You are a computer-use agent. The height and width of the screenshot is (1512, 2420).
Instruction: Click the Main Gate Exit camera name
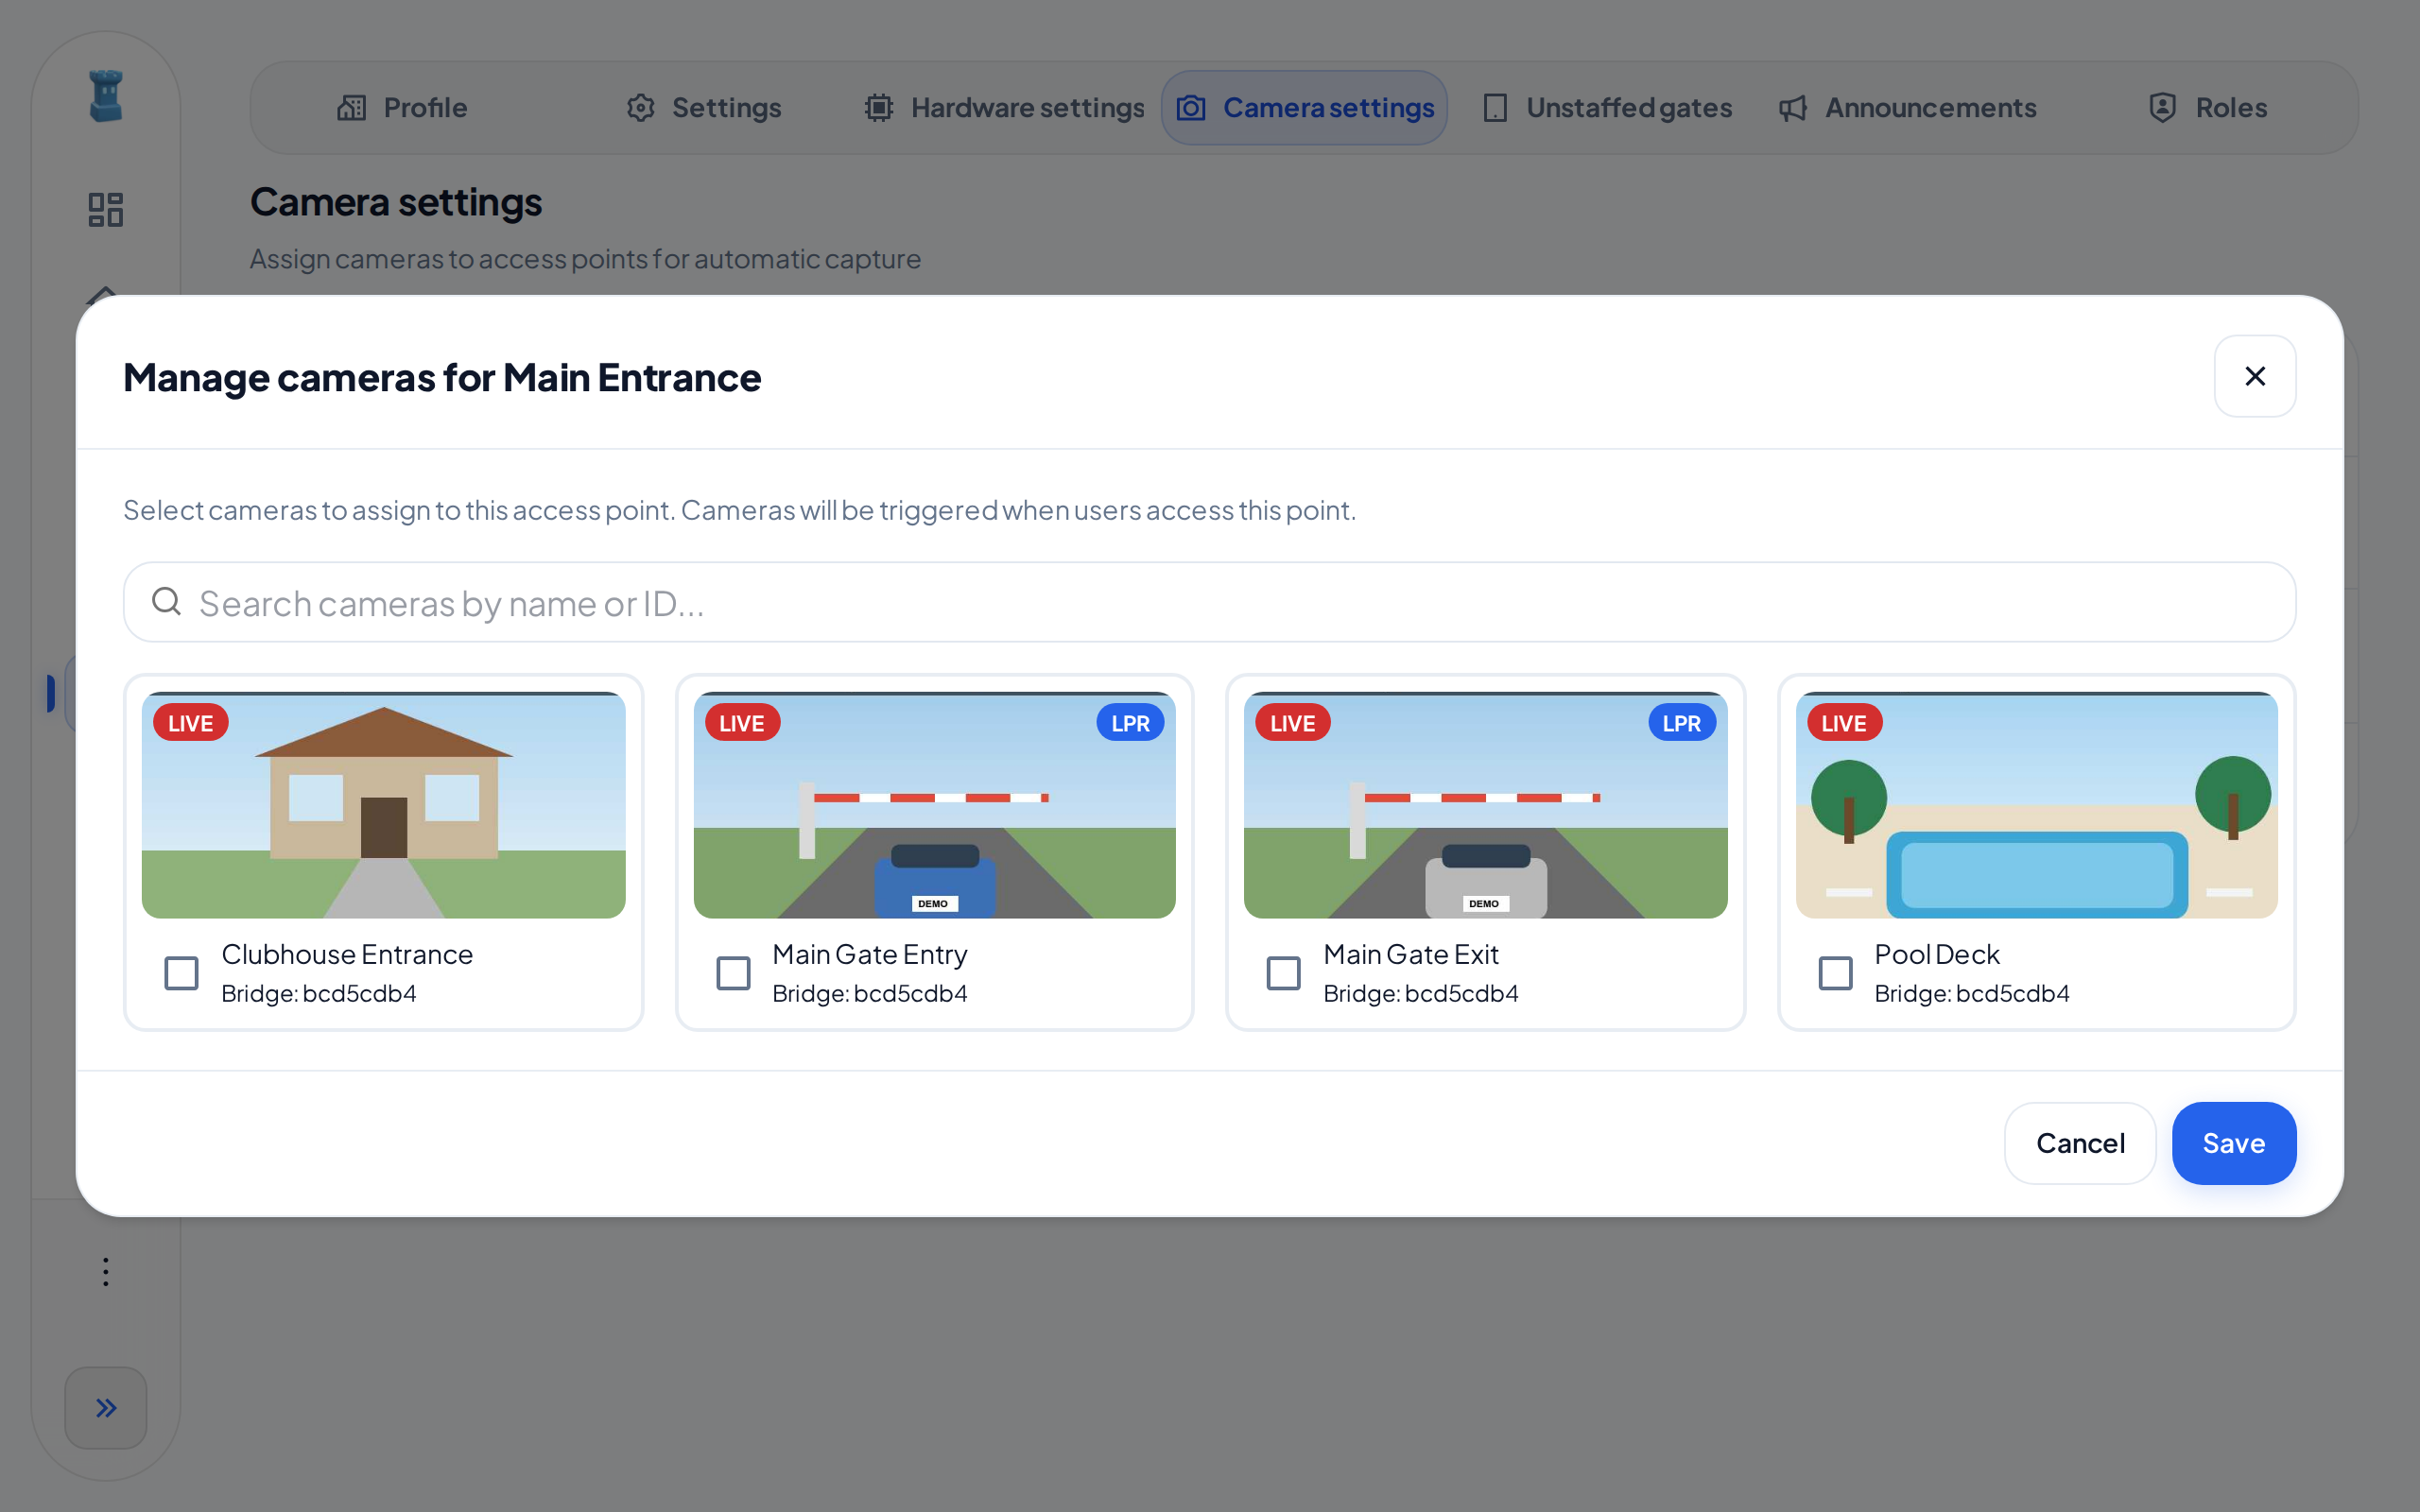[x=1411, y=954]
